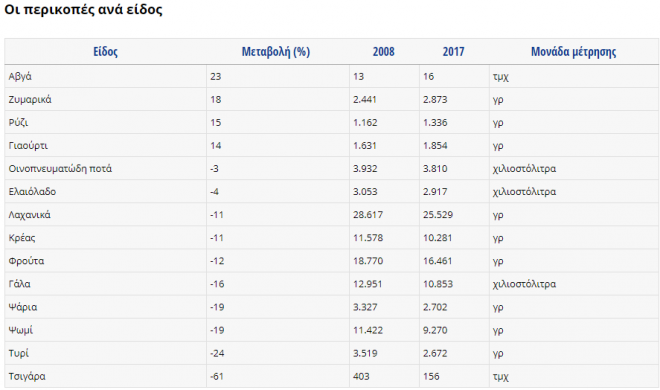Image resolution: width=660 pixels, height=390 pixels.
Task: Click the change value -61 for Τσιγάρα
Action: click(217, 376)
